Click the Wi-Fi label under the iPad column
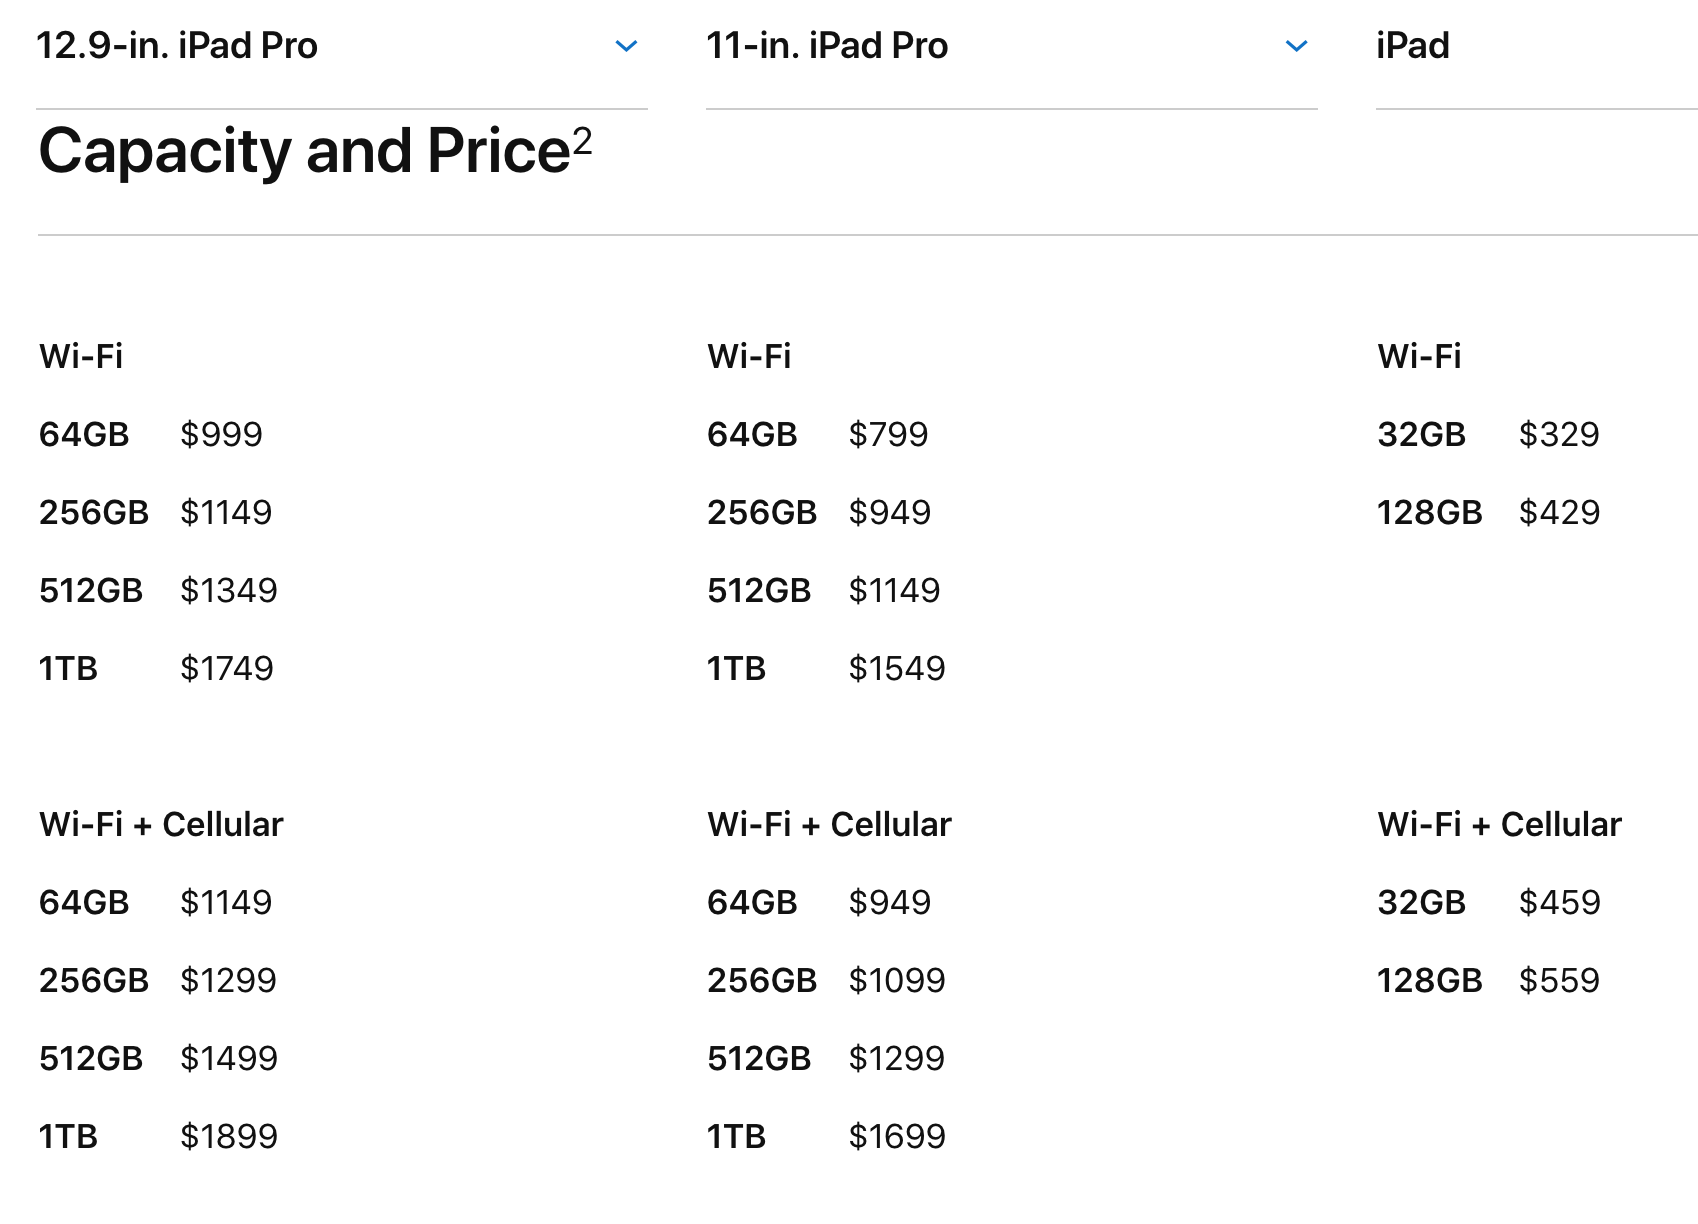Image resolution: width=1698 pixels, height=1224 pixels. pyautogui.click(x=1419, y=356)
